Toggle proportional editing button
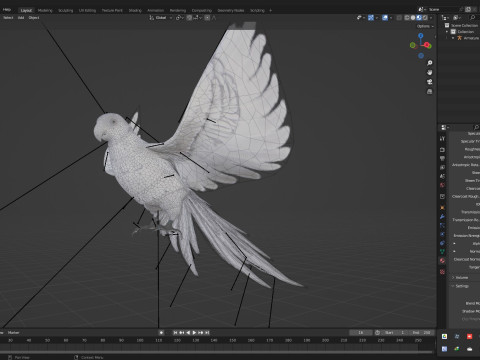 click(x=207, y=18)
